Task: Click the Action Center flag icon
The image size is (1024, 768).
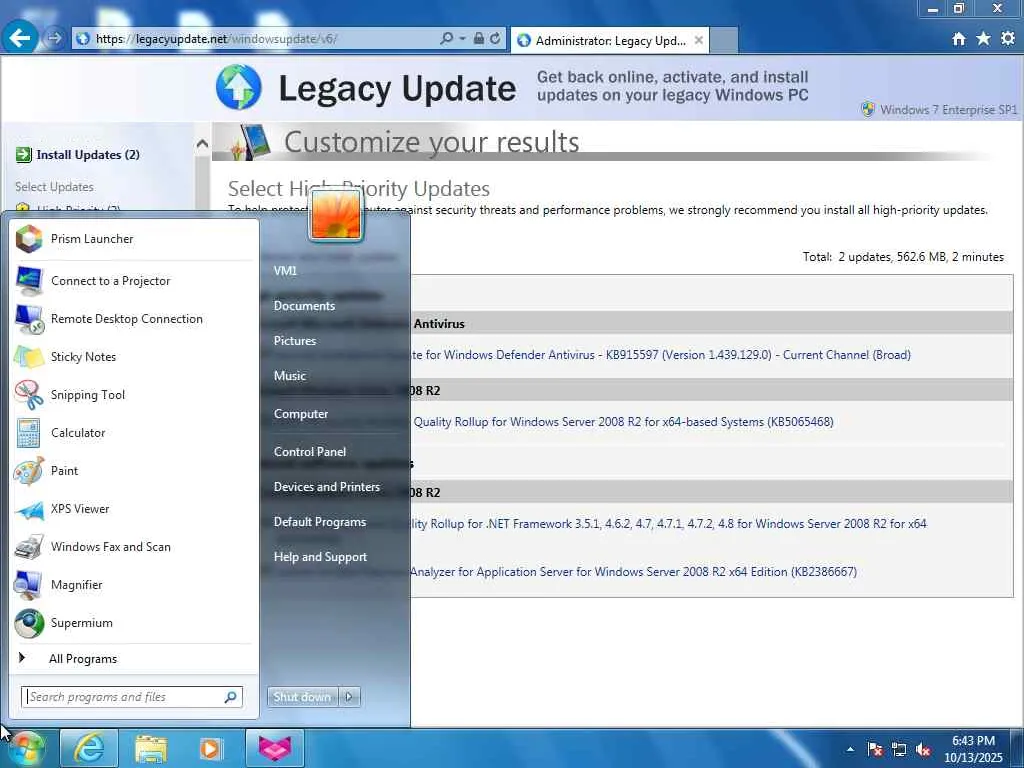Action: (x=875, y=749)
